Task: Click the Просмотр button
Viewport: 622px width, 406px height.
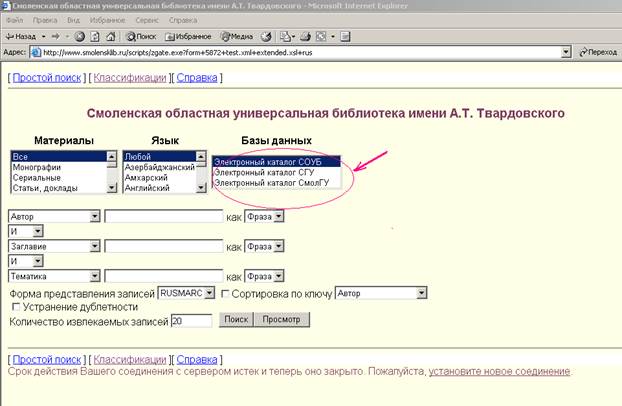Action: pos(281,319)
